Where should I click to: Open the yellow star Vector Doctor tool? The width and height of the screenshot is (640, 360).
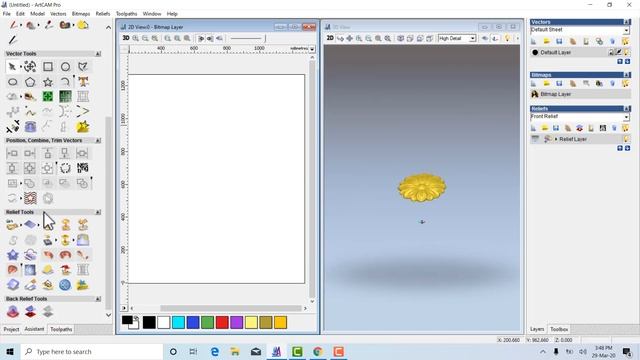(83, 127)
